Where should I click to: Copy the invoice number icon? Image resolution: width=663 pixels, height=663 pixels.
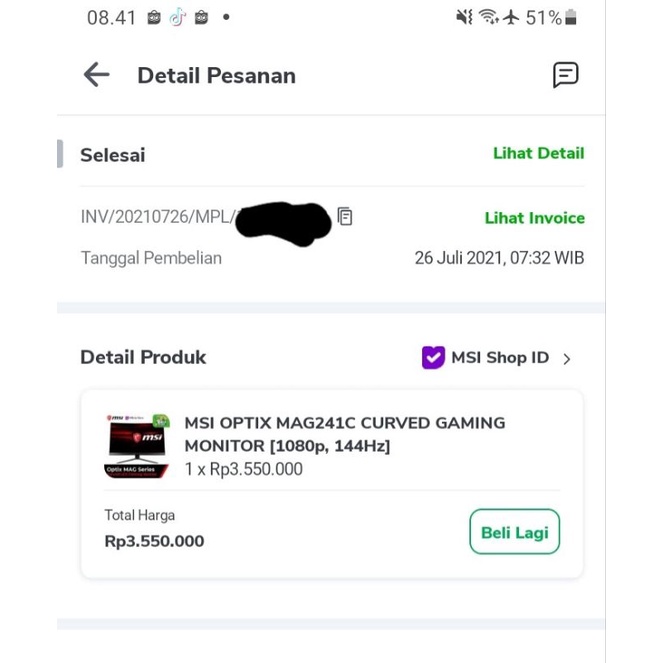point(345,216)
